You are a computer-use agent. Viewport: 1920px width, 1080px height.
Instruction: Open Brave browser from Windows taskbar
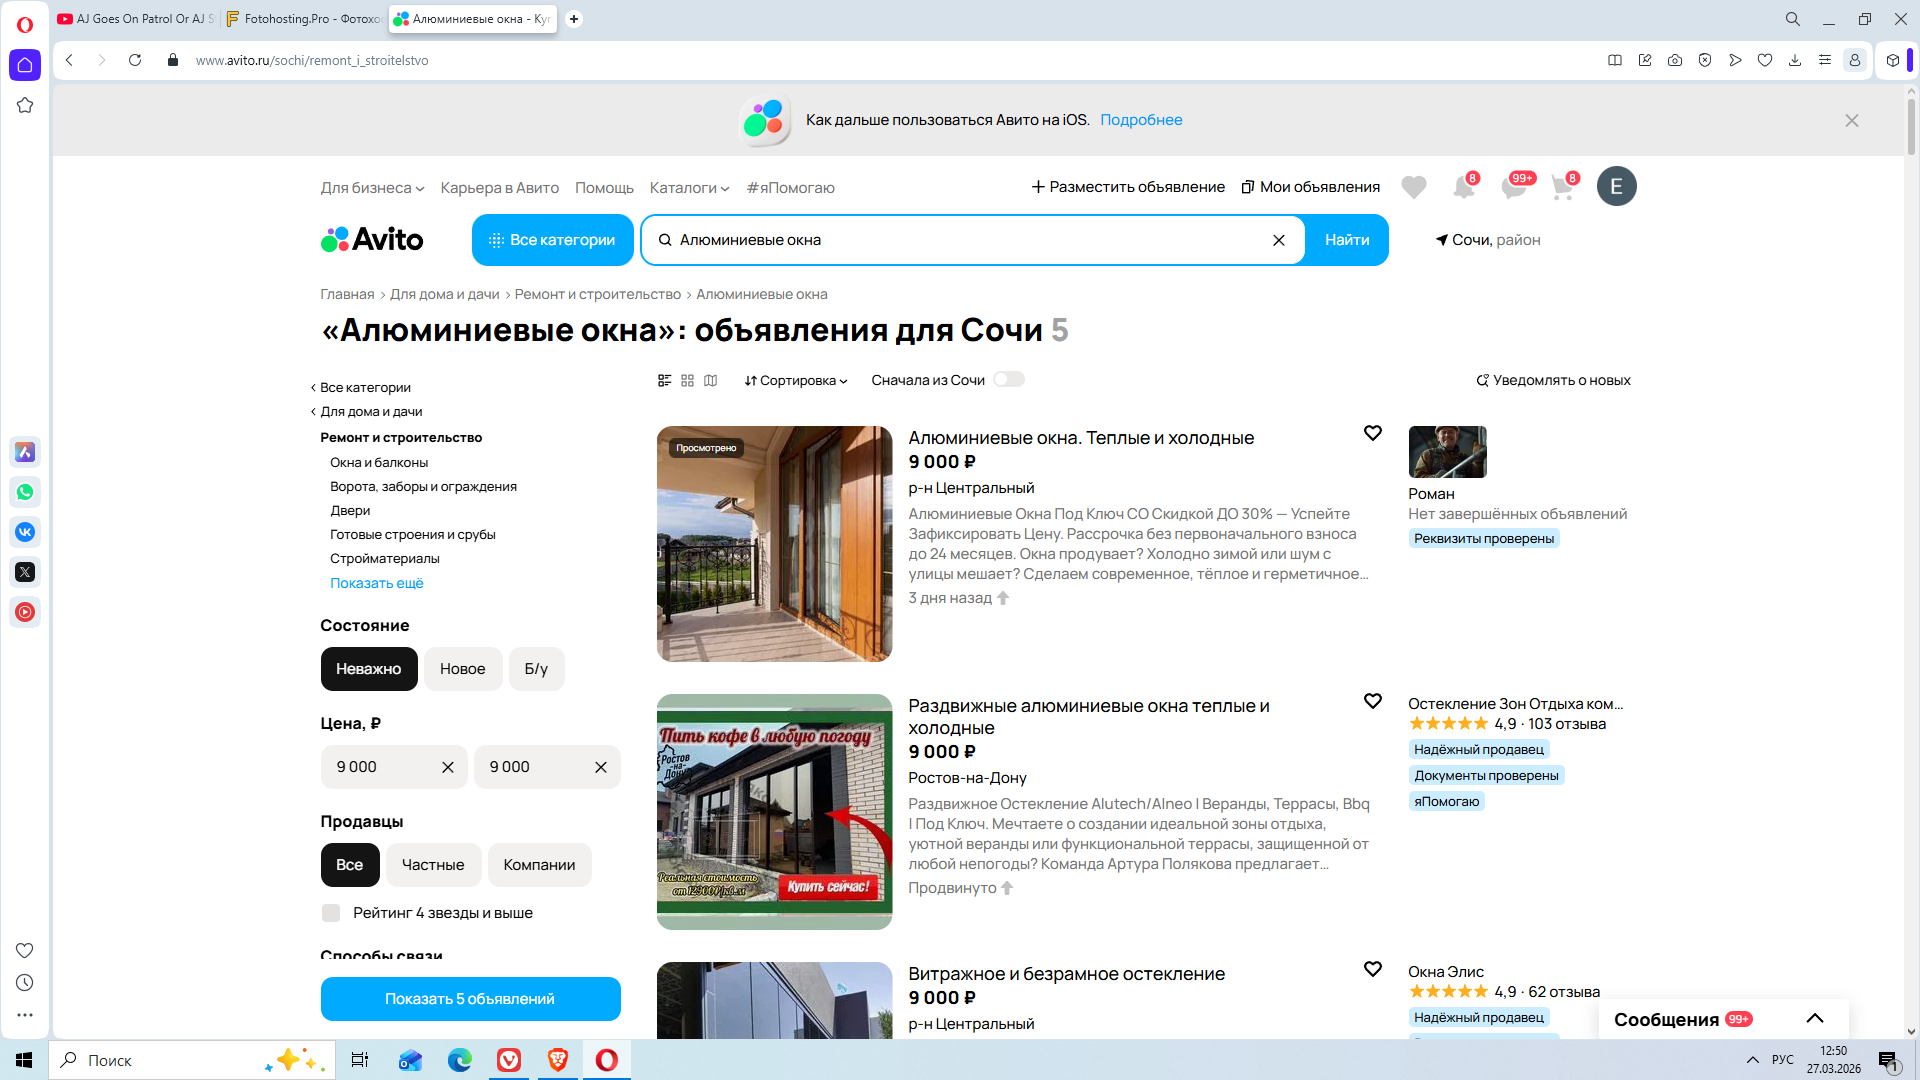pos(558,1060)
